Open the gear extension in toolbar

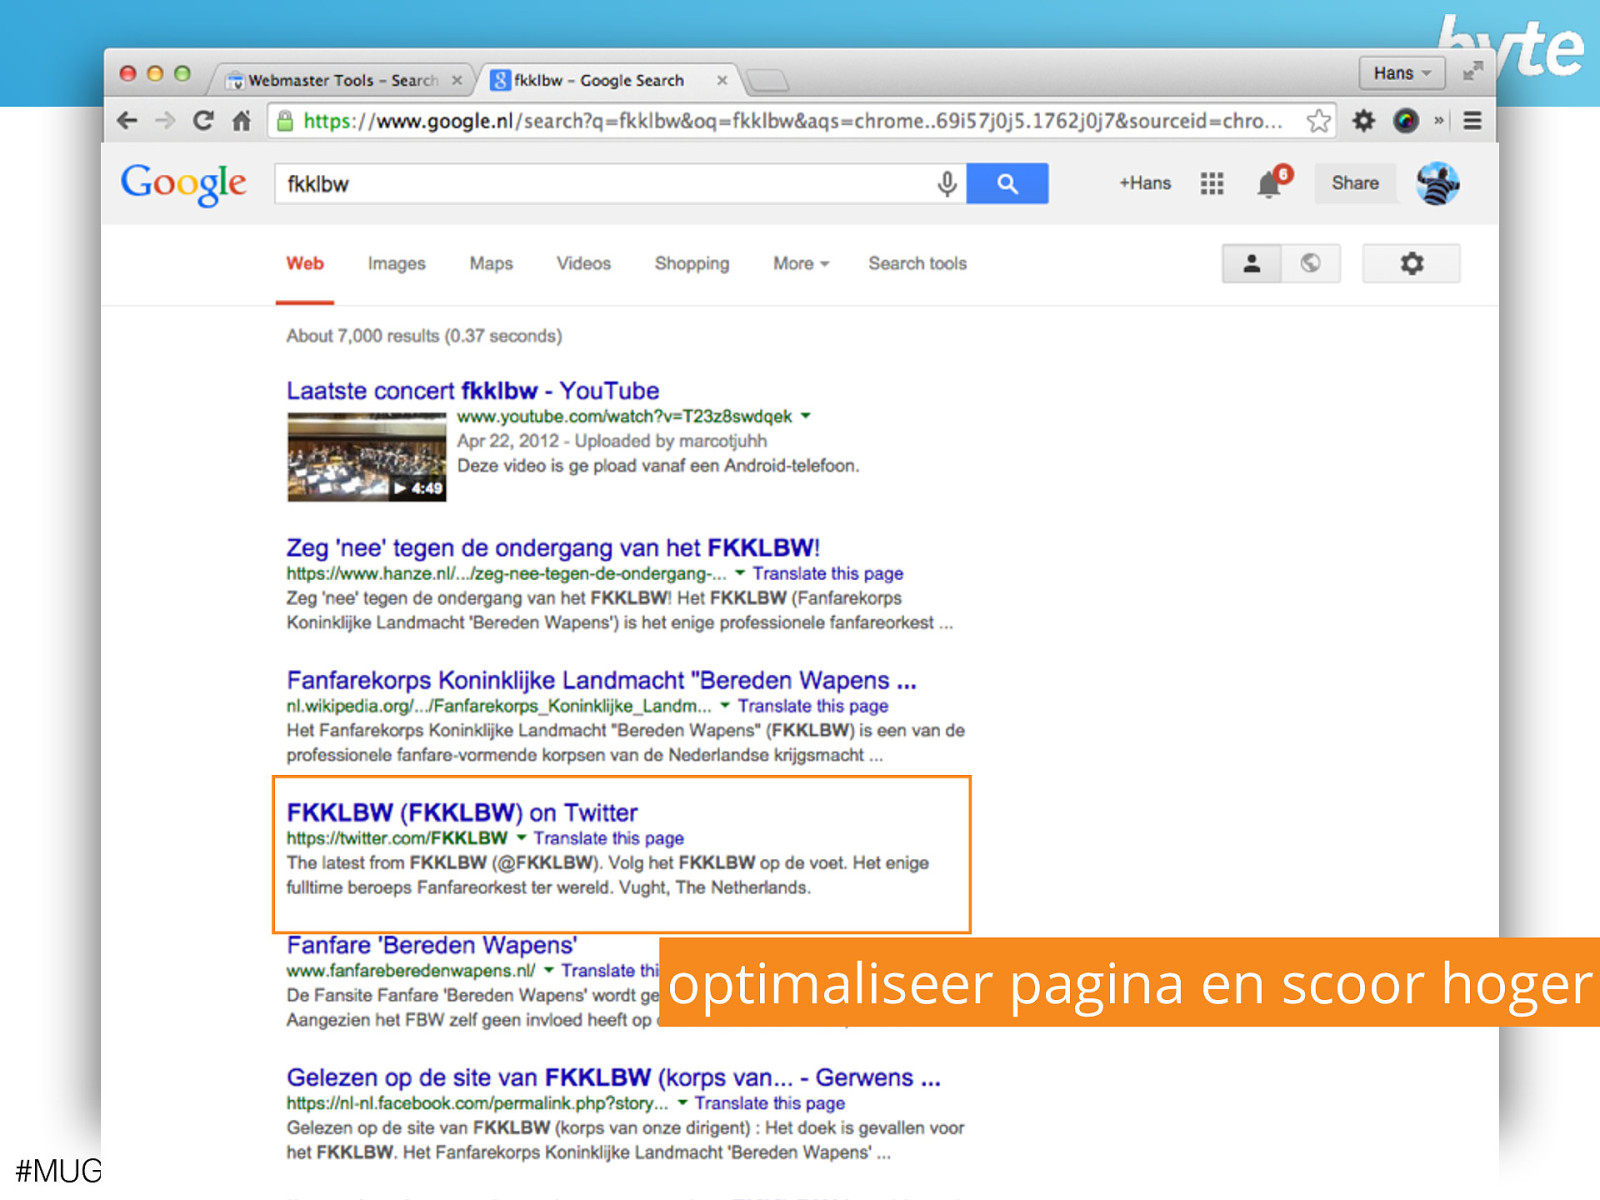click(1364, 121)
